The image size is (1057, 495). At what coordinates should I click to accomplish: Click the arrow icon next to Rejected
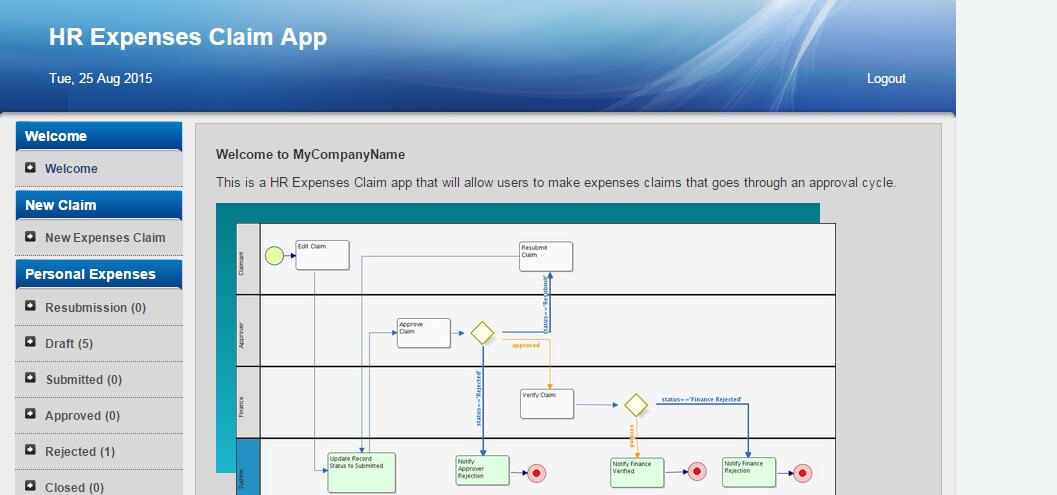tap(30, 450)
